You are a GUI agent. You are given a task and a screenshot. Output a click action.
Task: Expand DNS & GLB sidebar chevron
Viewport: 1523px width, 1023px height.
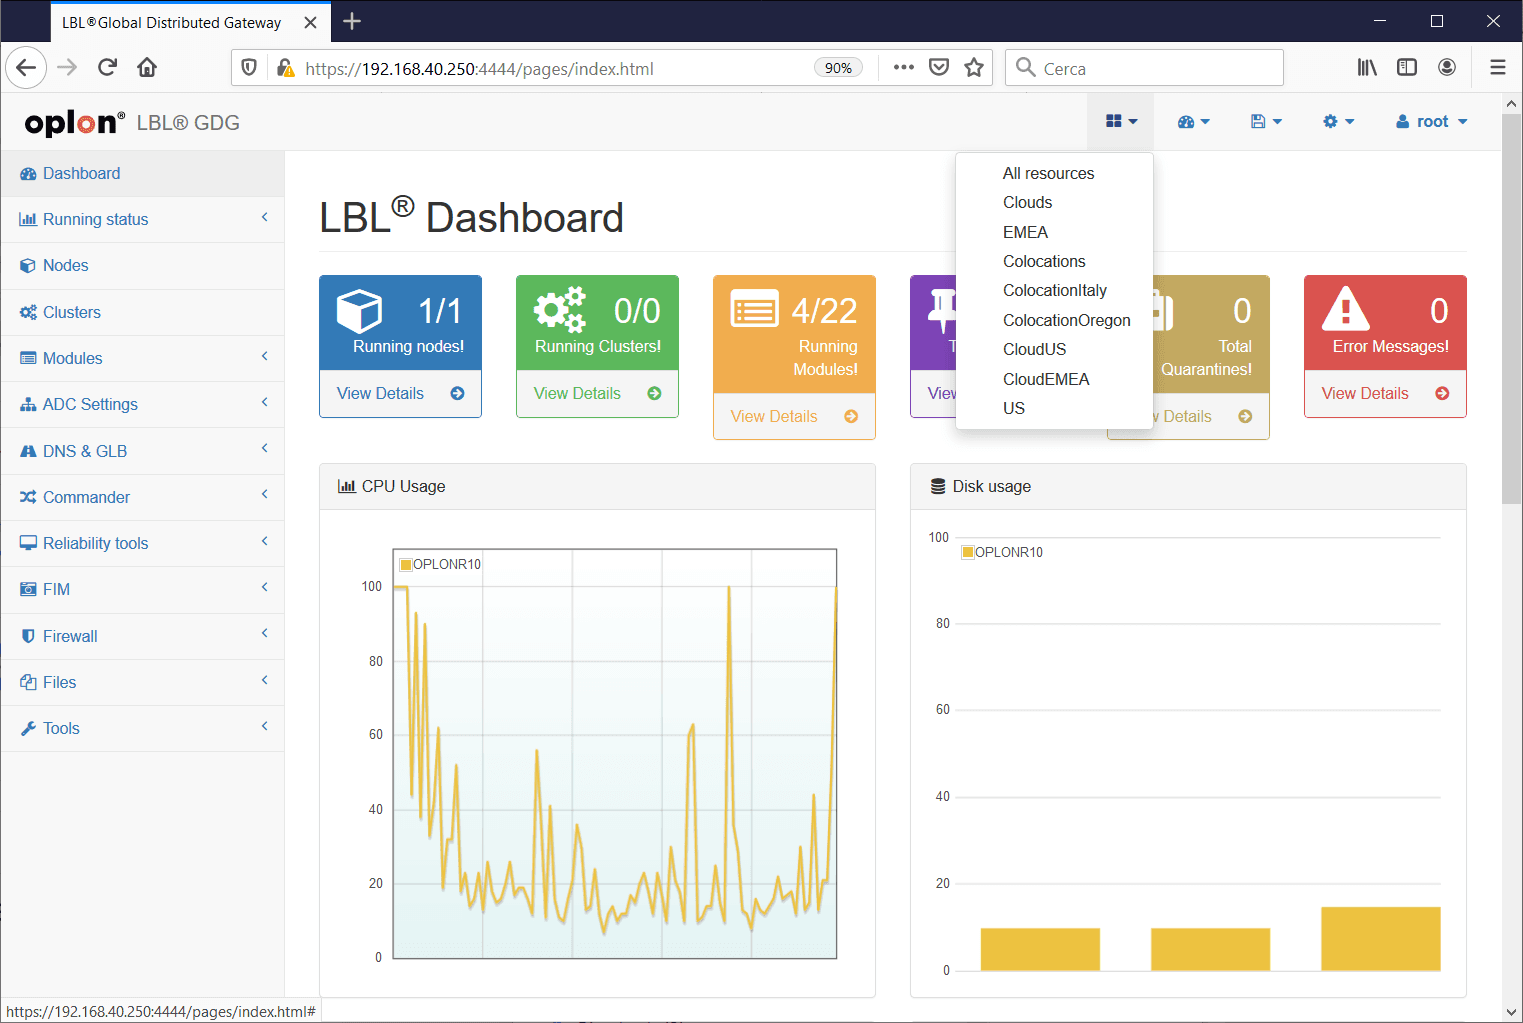click(265, 448)
